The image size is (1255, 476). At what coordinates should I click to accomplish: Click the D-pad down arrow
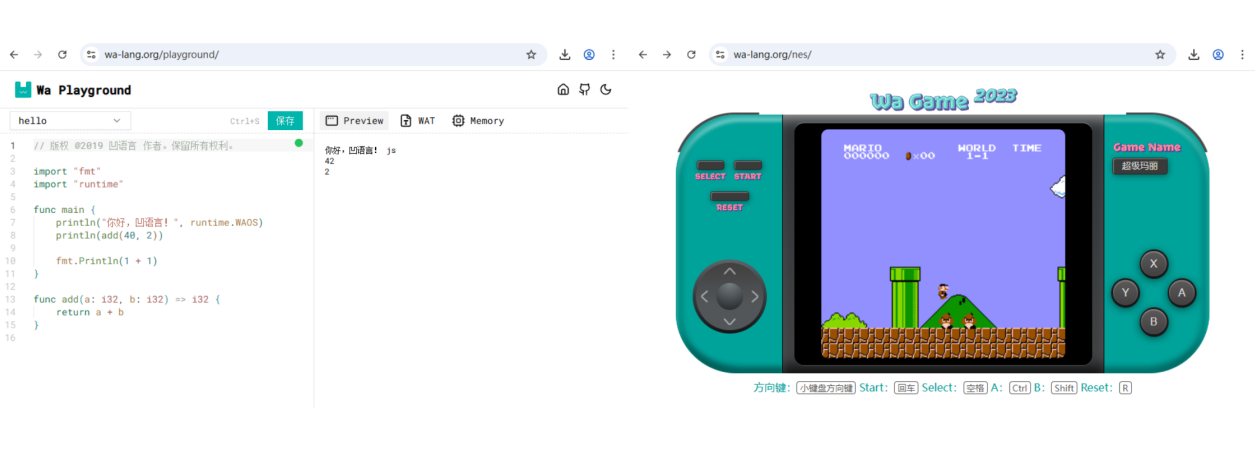click(x=730, y=321)
